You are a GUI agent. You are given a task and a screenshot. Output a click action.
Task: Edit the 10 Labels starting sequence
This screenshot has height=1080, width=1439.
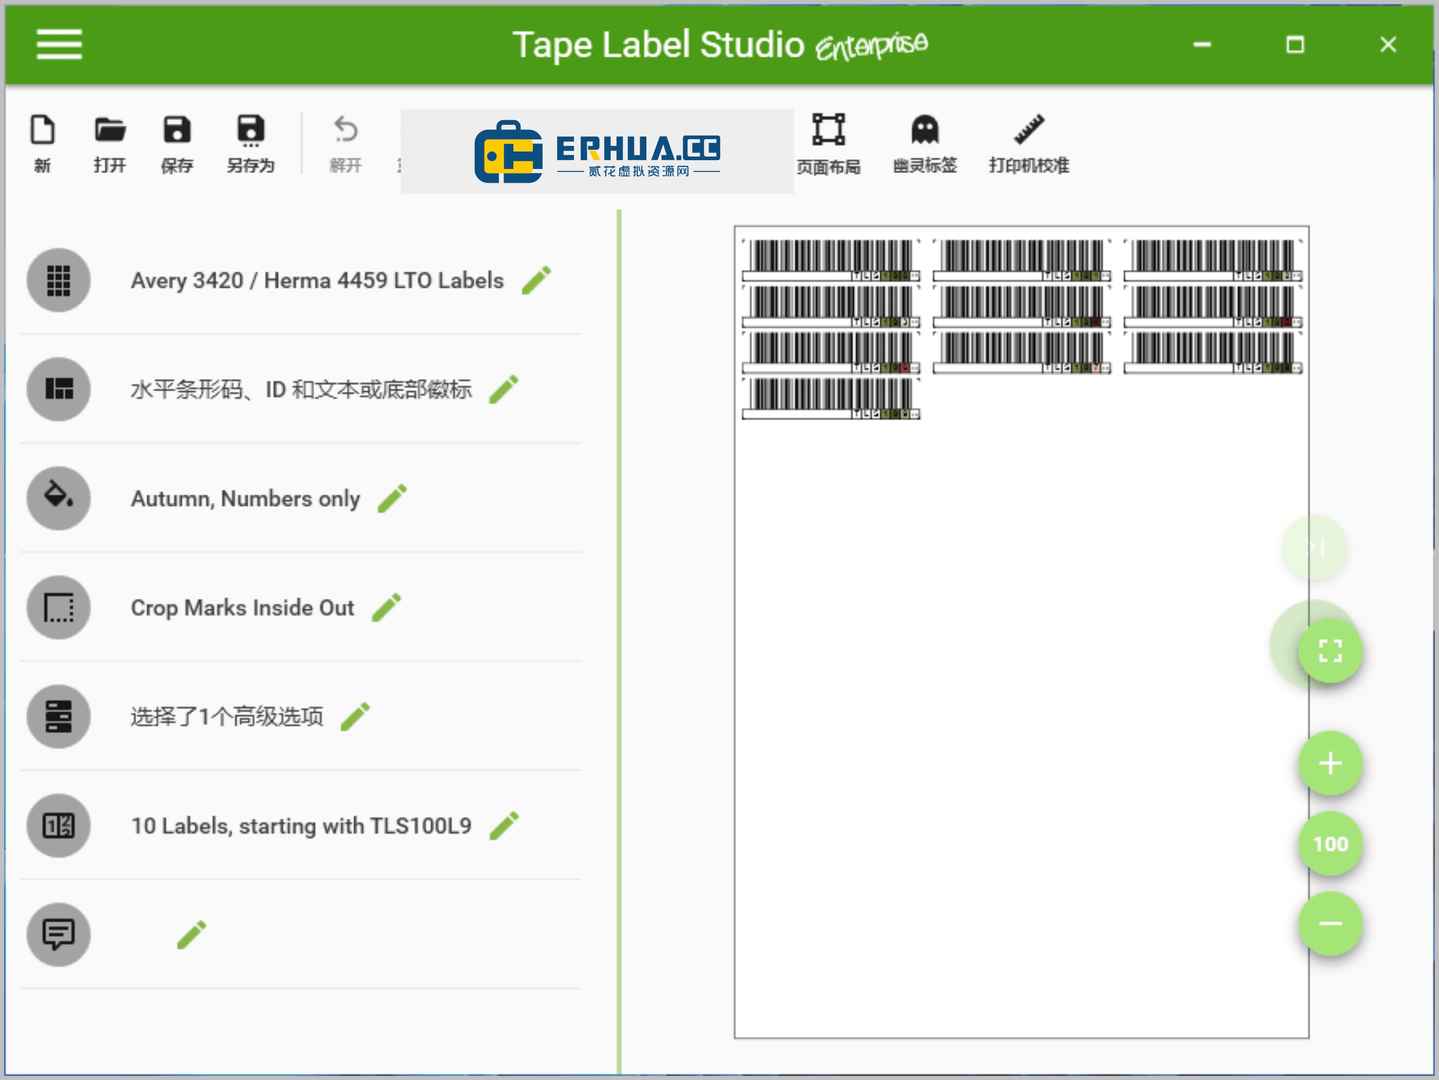504,825
